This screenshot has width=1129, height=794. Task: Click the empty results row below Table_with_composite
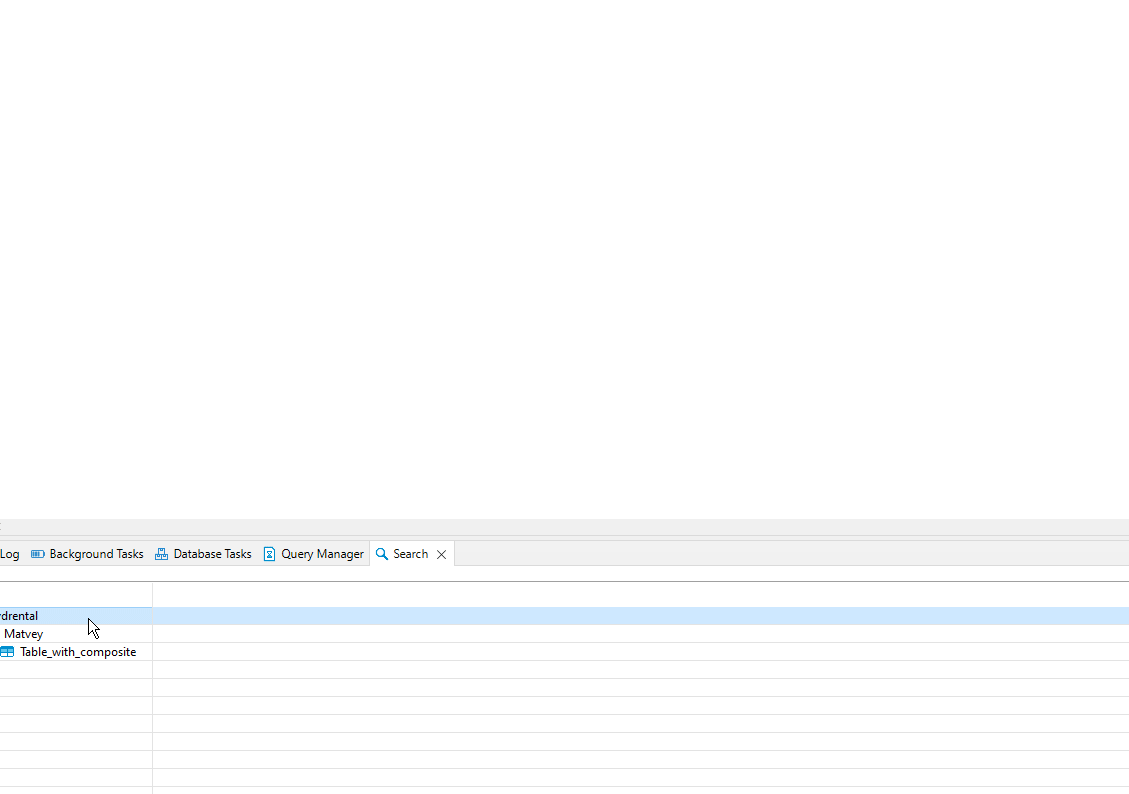[x=75, y=669]
